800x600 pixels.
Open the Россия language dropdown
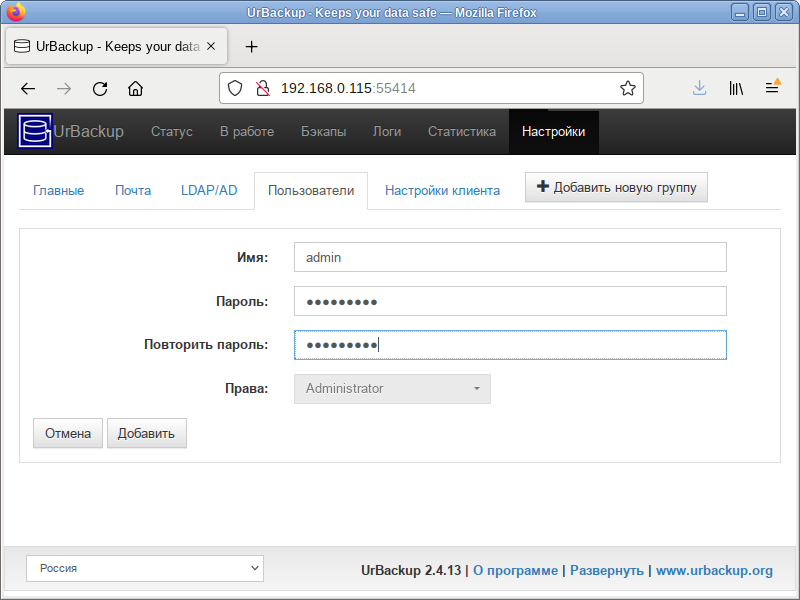pyautogui.click(x=145, y=568)
